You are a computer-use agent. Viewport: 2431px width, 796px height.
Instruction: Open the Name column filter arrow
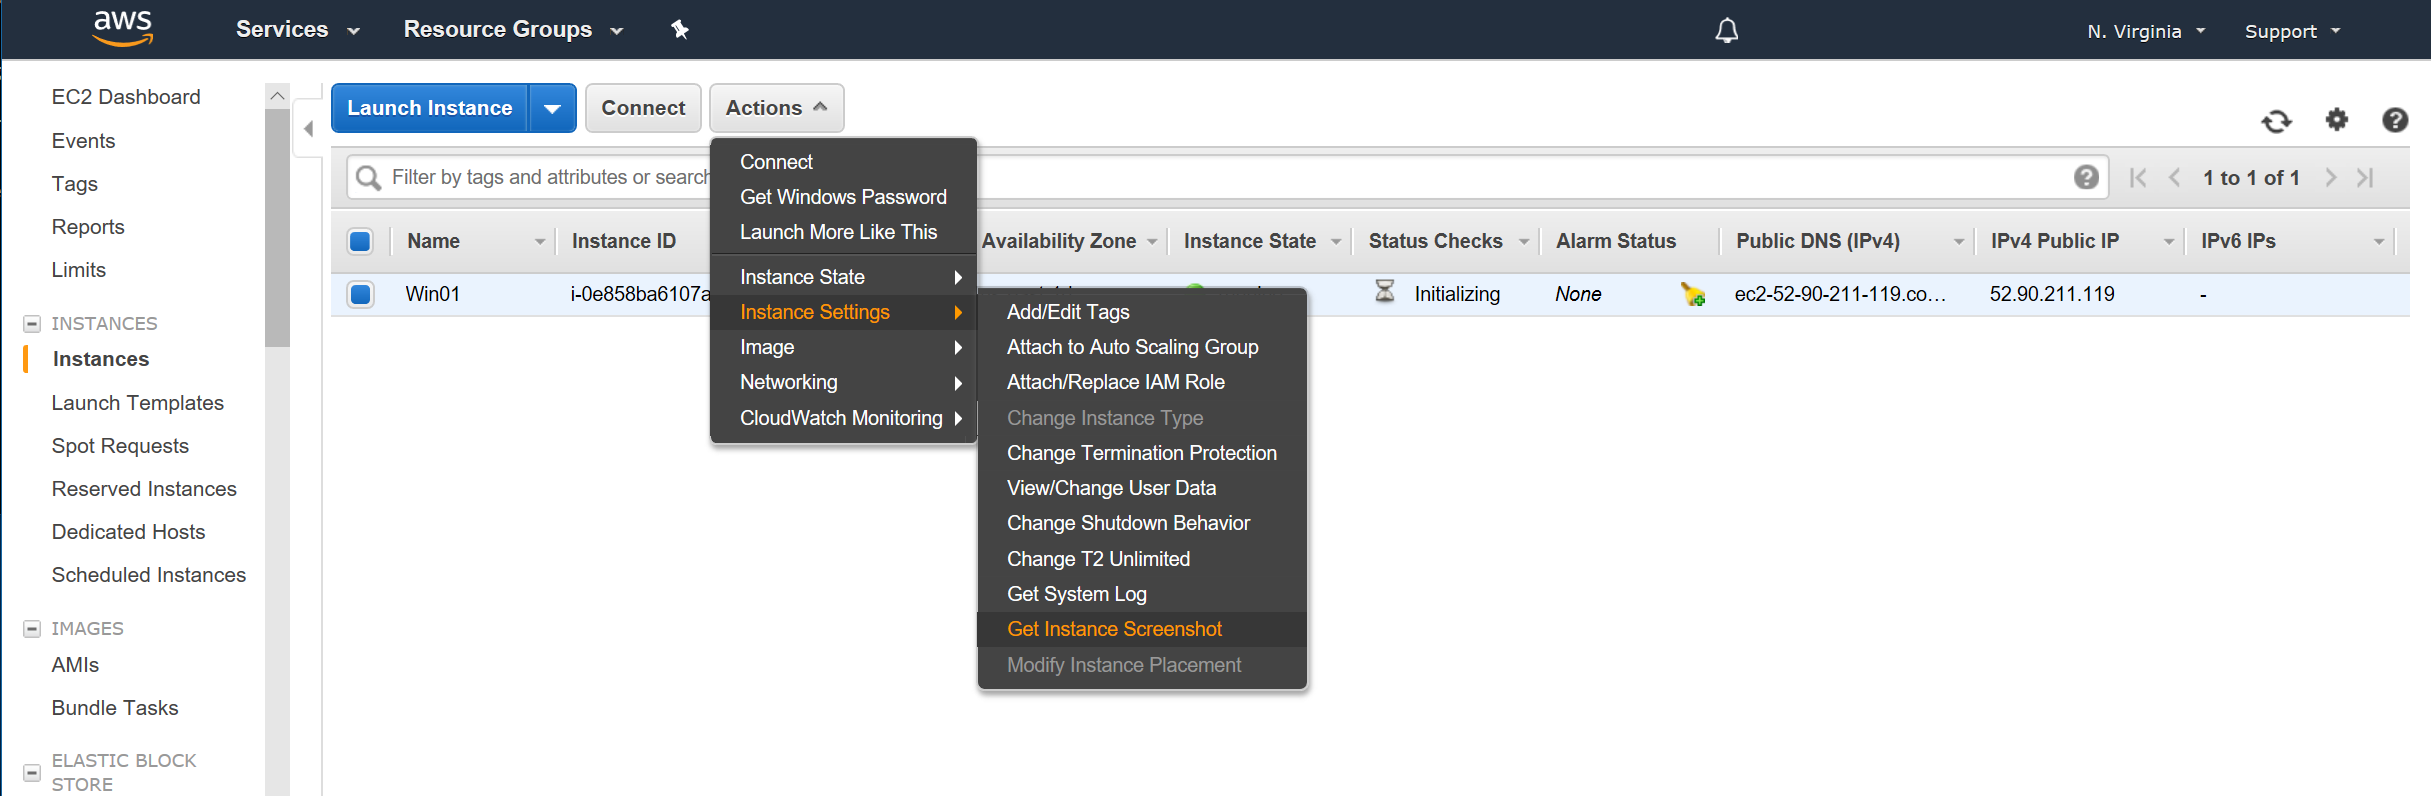540,242
